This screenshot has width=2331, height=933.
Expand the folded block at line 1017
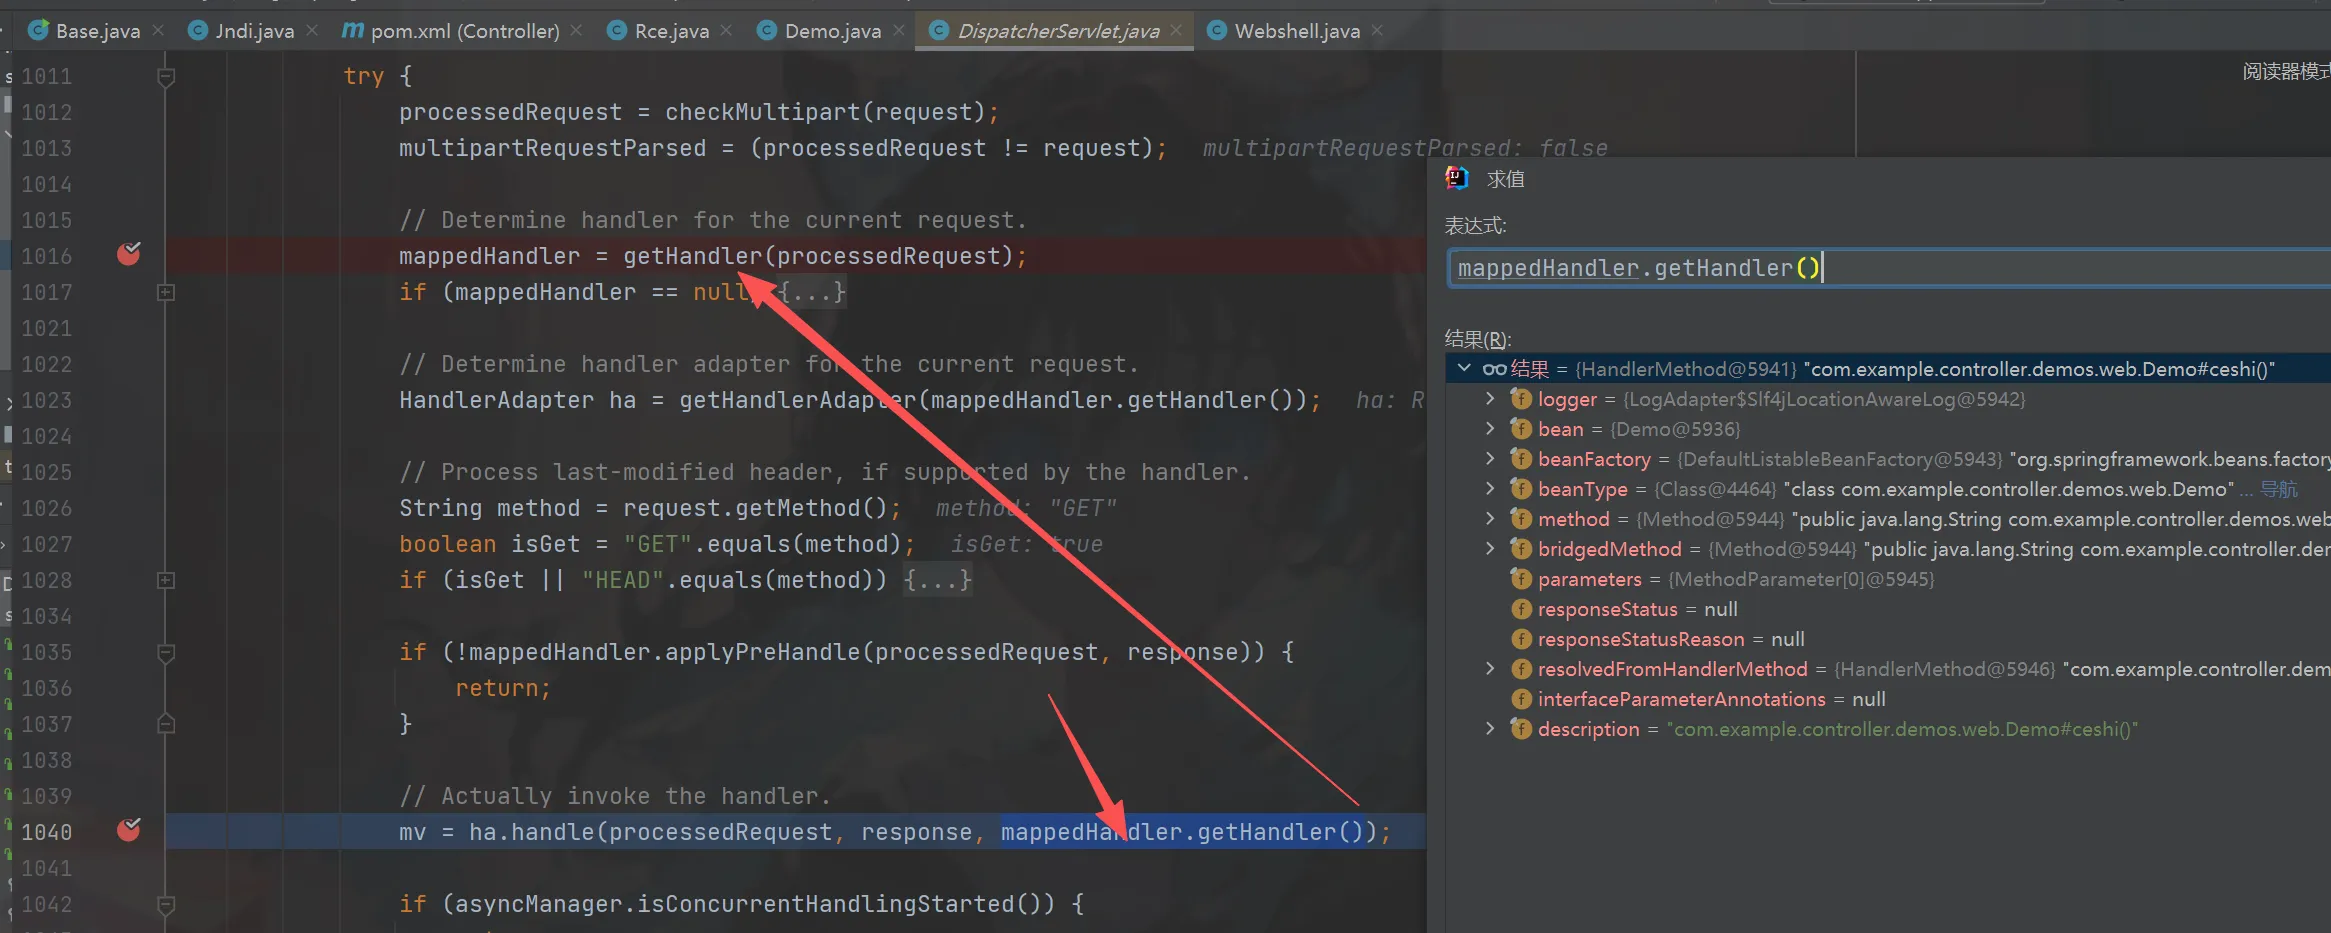pyautogui.click(x=167, y=293)
